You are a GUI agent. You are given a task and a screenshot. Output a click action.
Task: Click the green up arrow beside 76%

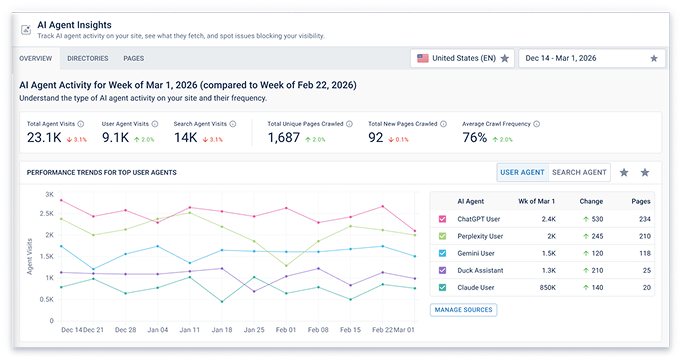[495, 140]
